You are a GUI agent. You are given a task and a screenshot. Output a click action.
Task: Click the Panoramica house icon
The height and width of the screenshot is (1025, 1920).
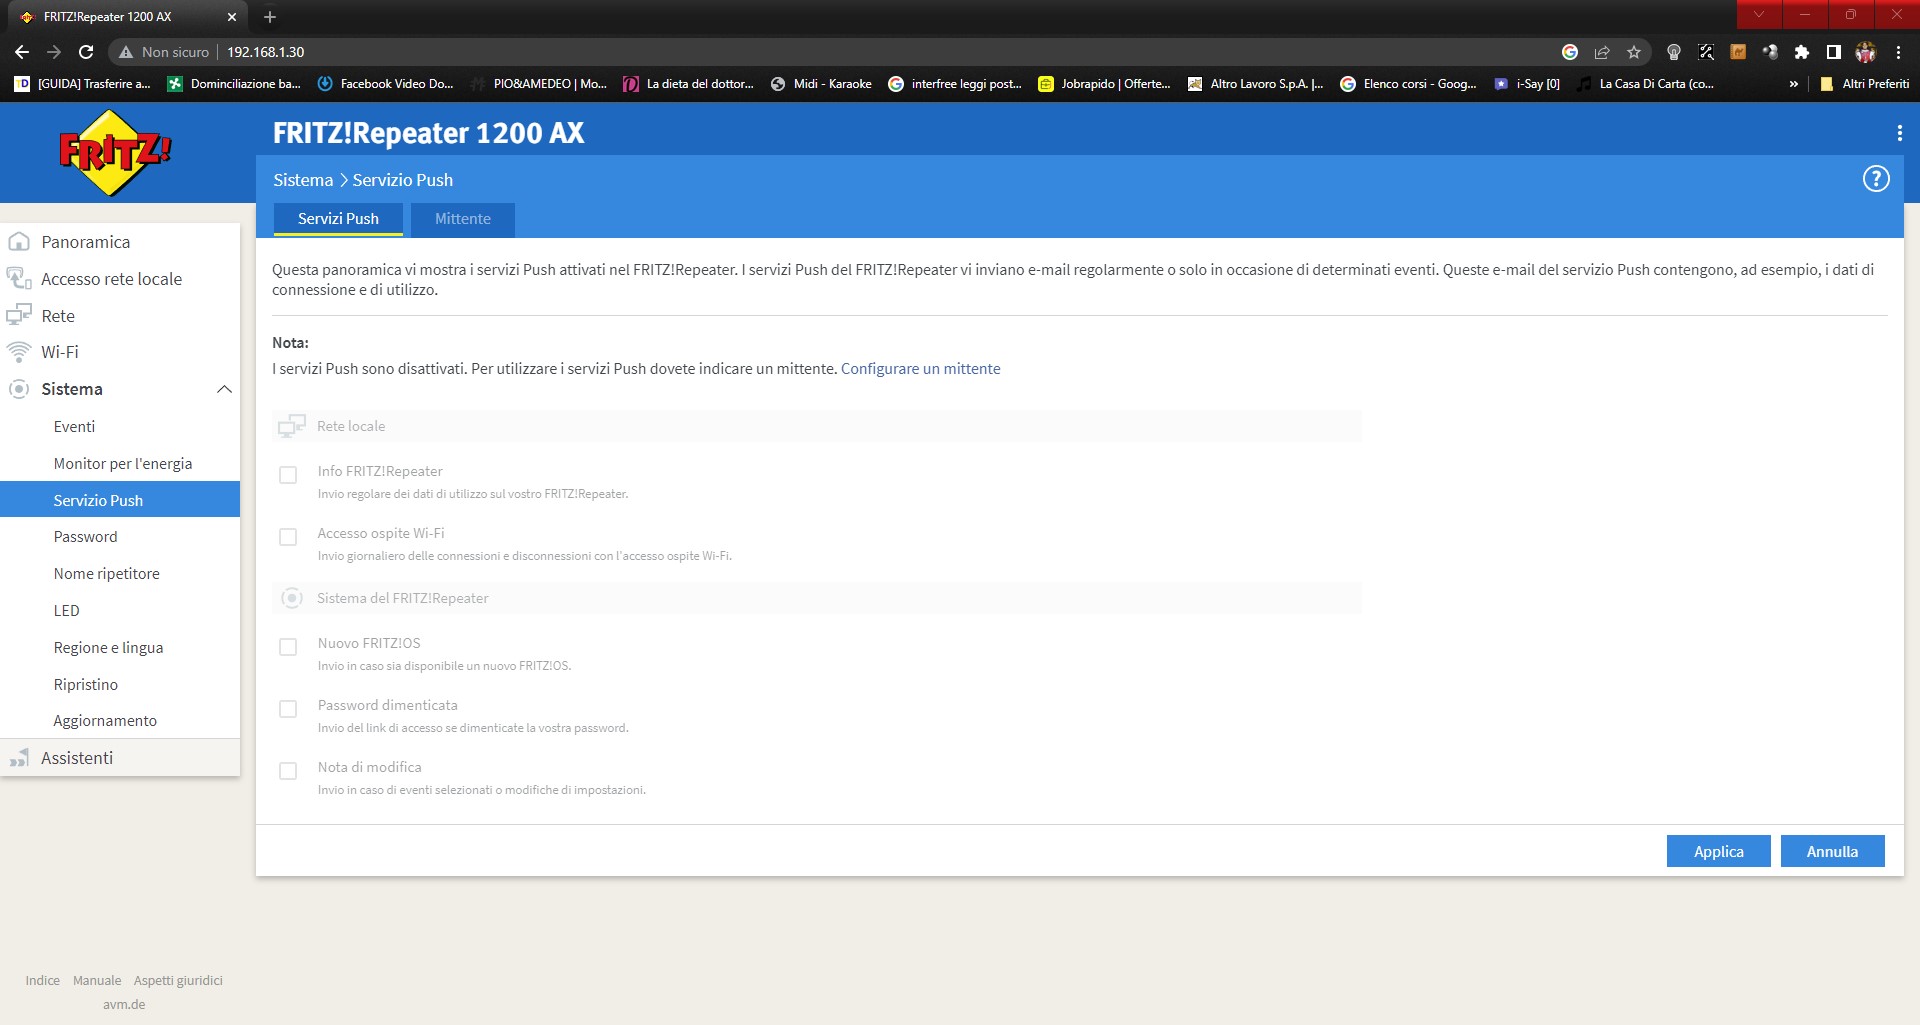(19, 242)
